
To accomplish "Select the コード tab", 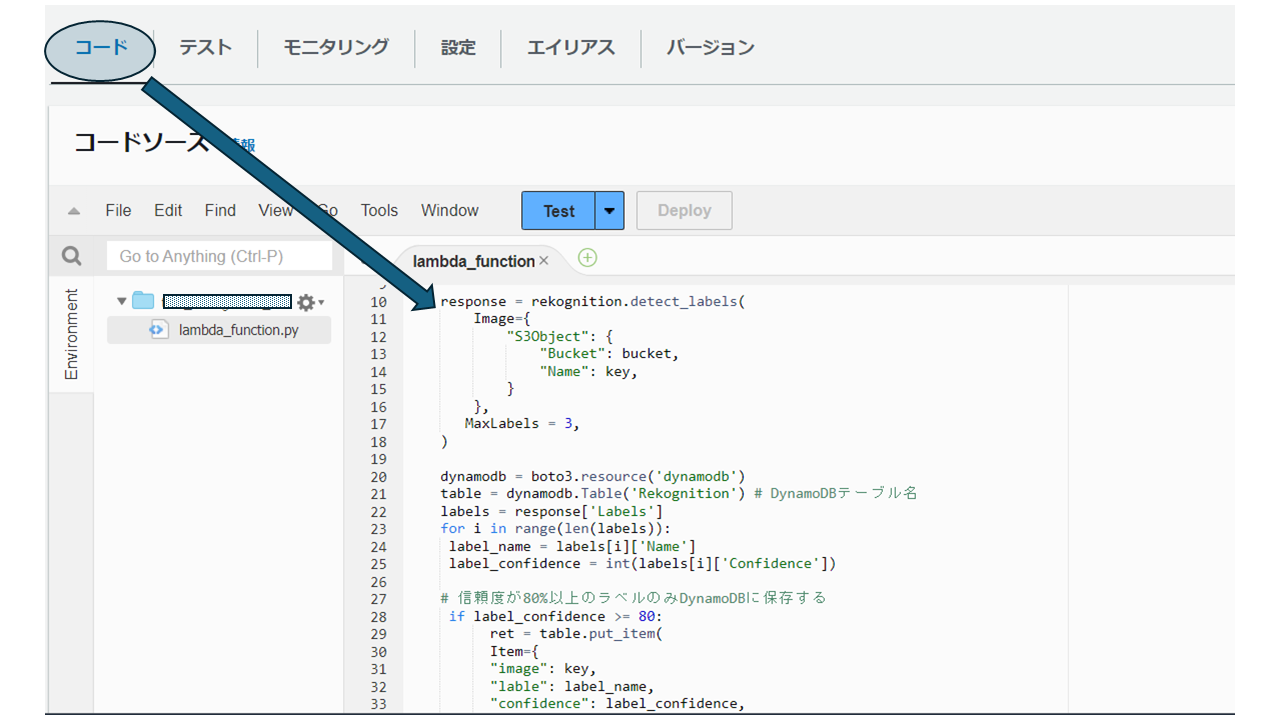I will pos(99,47).
